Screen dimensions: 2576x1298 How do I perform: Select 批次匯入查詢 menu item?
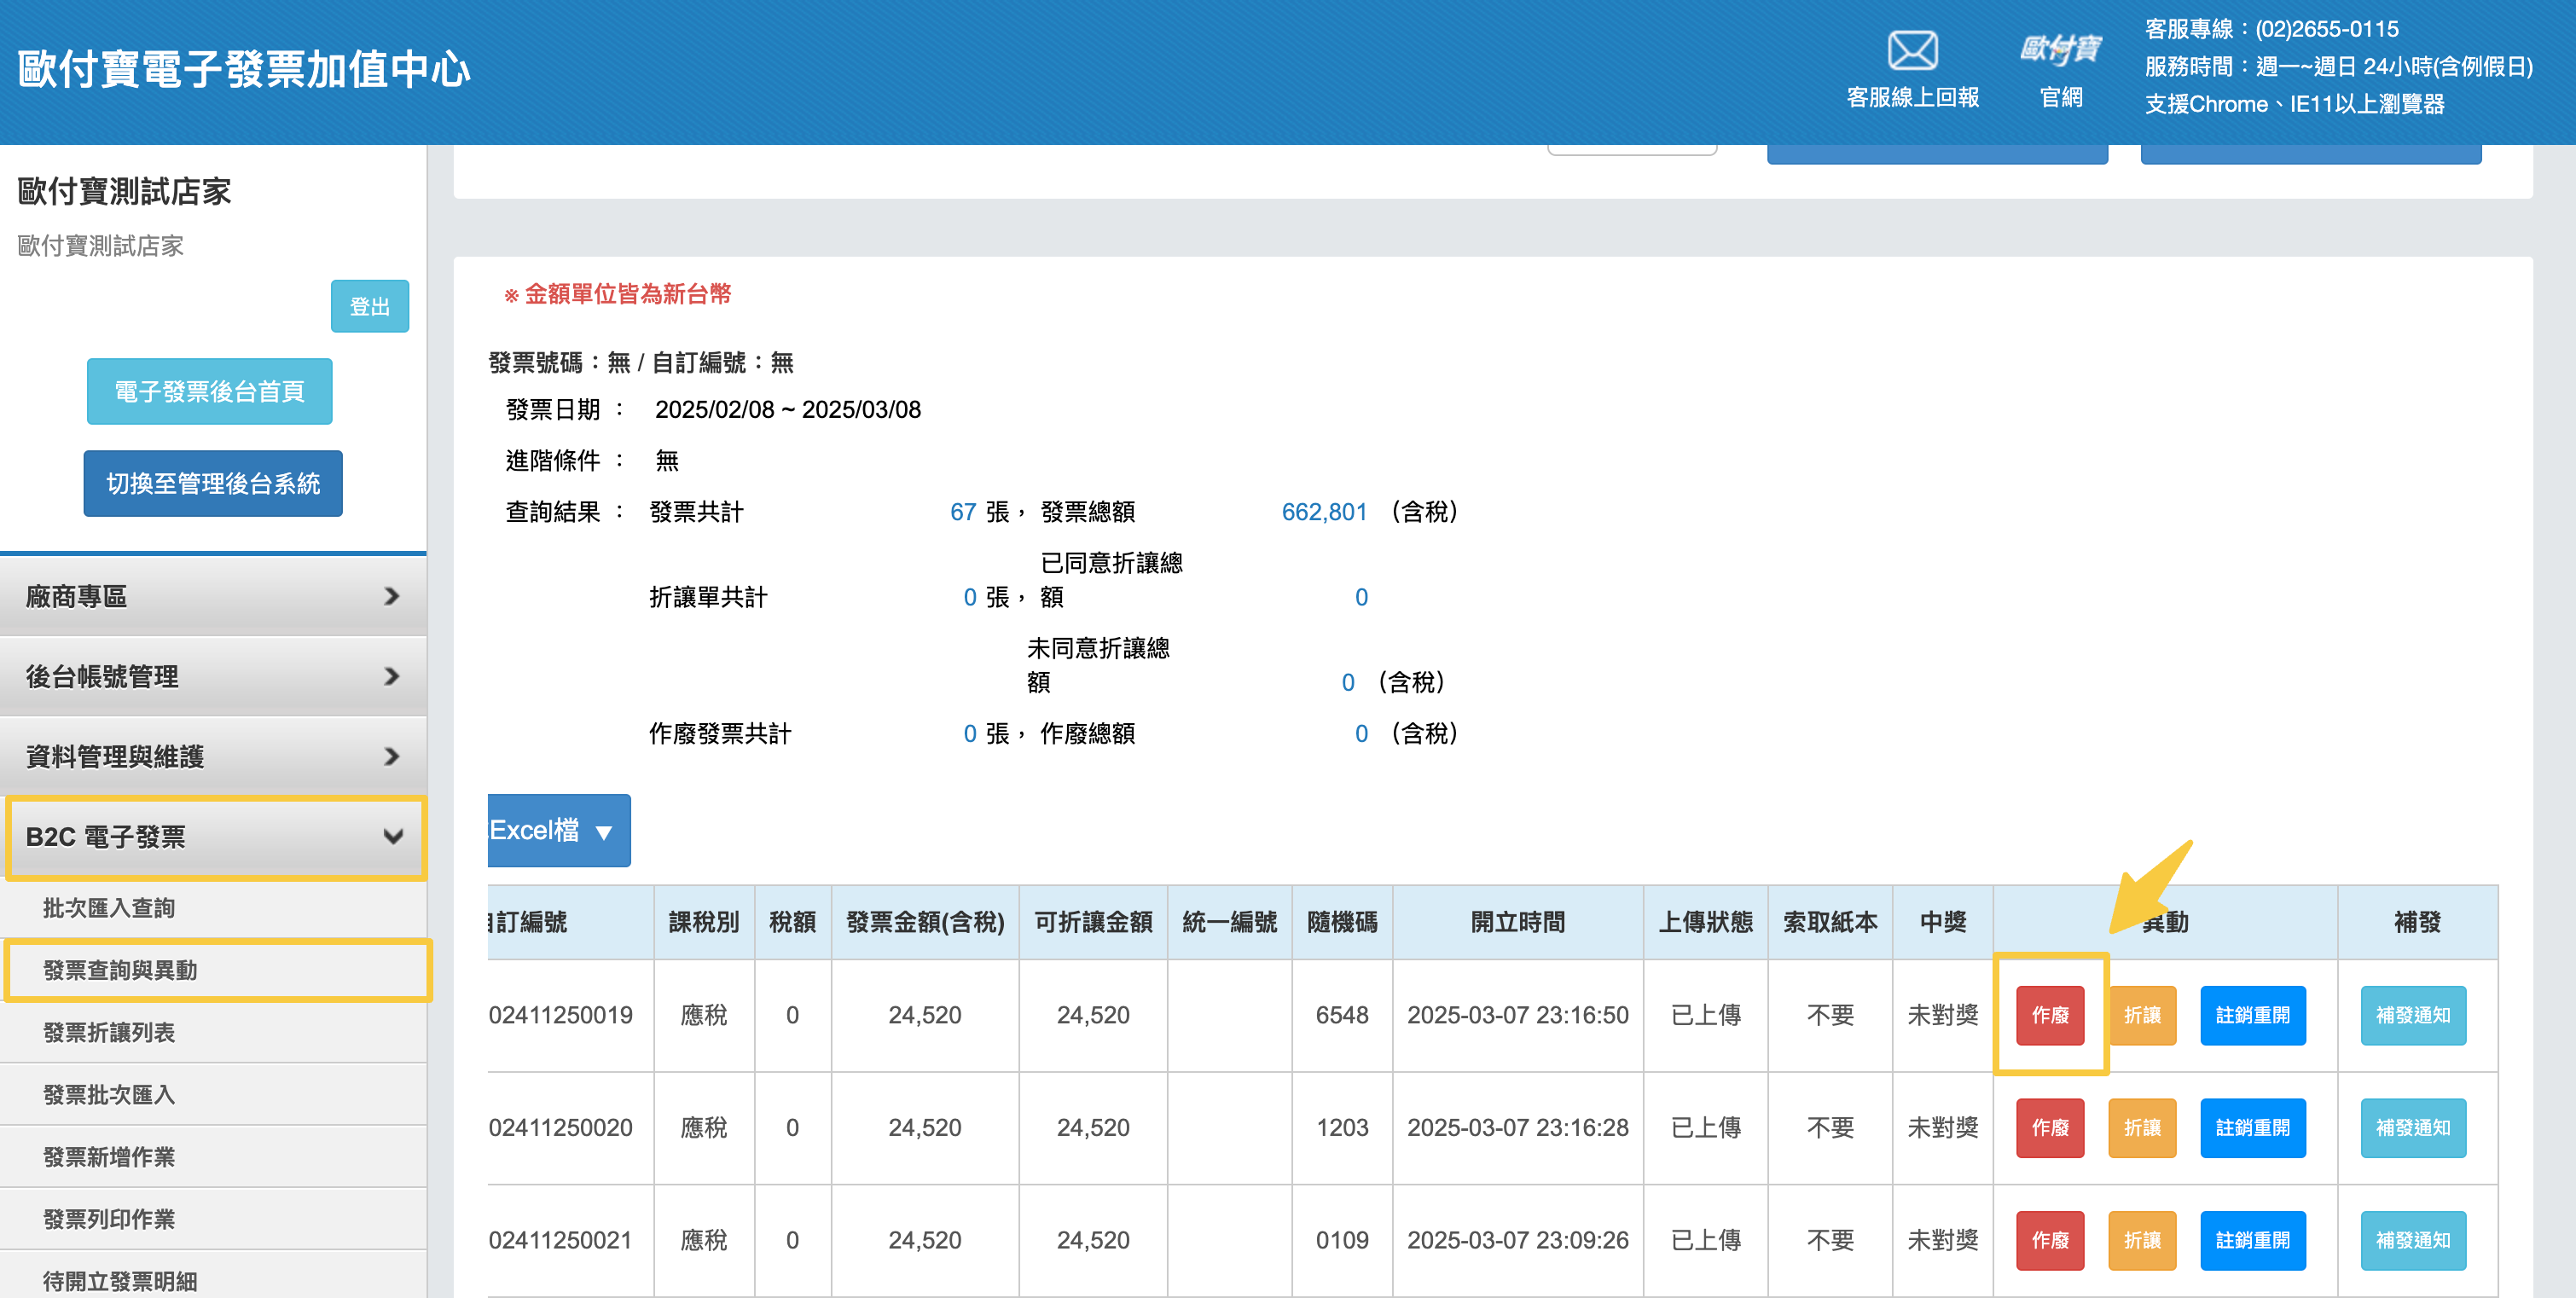pos(109,908)
